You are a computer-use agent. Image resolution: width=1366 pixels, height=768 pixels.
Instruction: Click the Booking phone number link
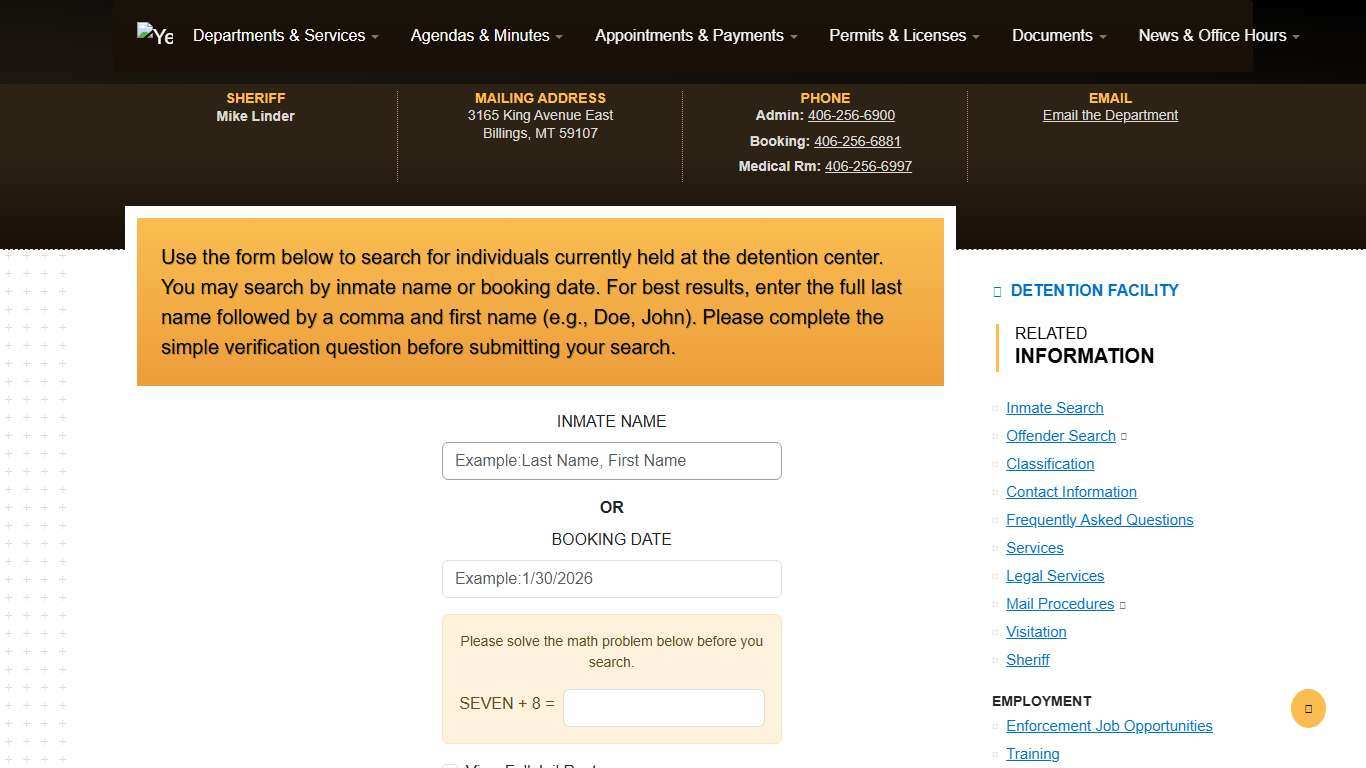pos(857,141)
